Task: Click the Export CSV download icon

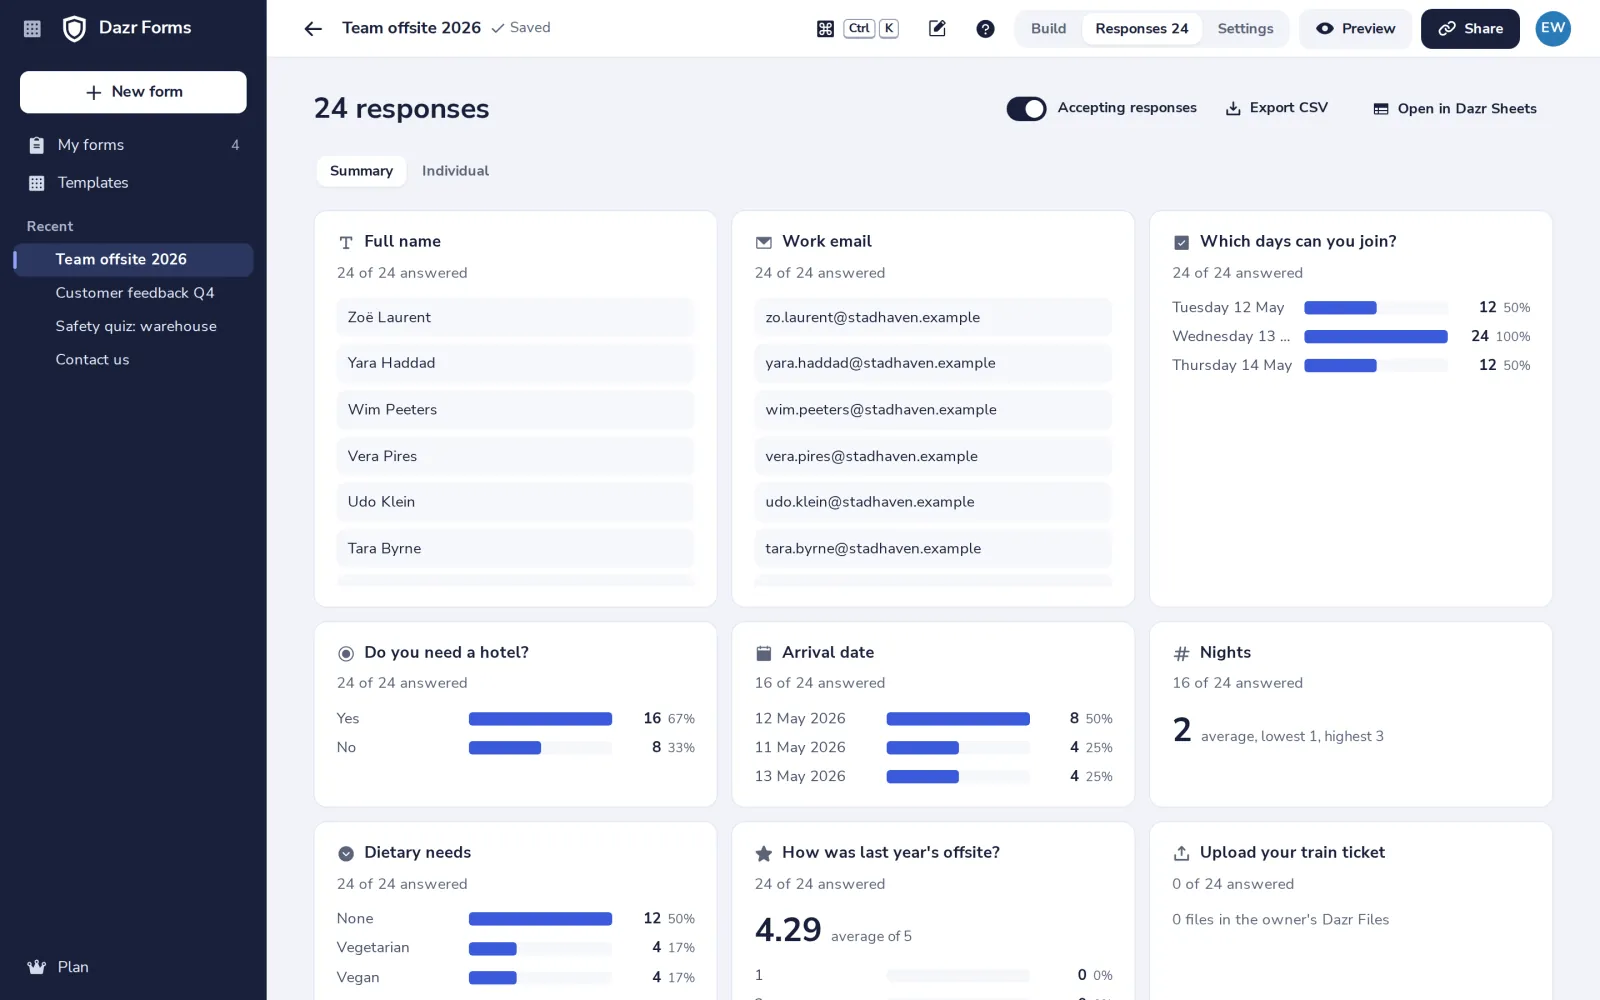Action: tap(1233, 109)
